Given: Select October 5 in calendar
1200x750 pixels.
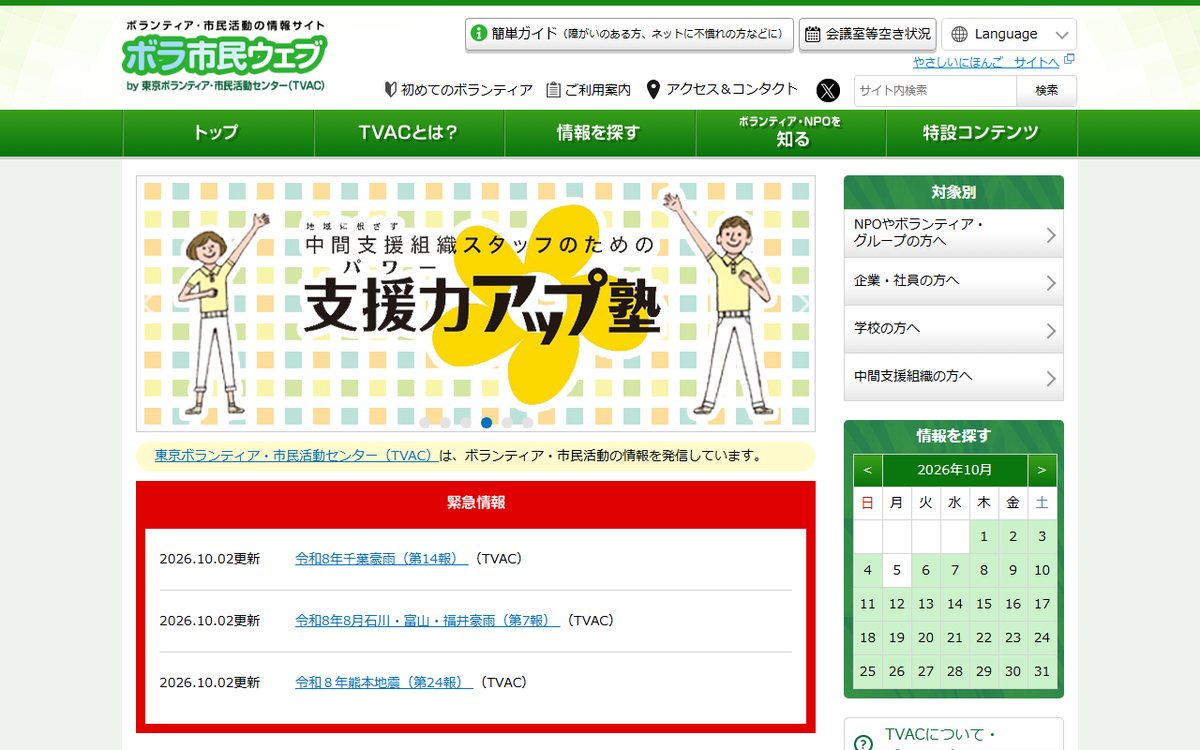Looking at the screenshot, I should (897, 571).
